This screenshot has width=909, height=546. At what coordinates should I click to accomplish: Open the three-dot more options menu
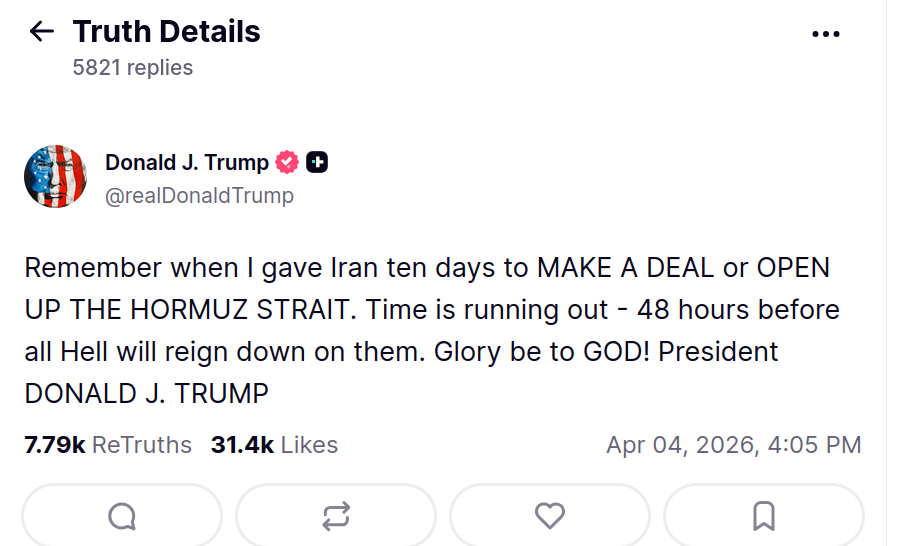click(x=825, y=34)
